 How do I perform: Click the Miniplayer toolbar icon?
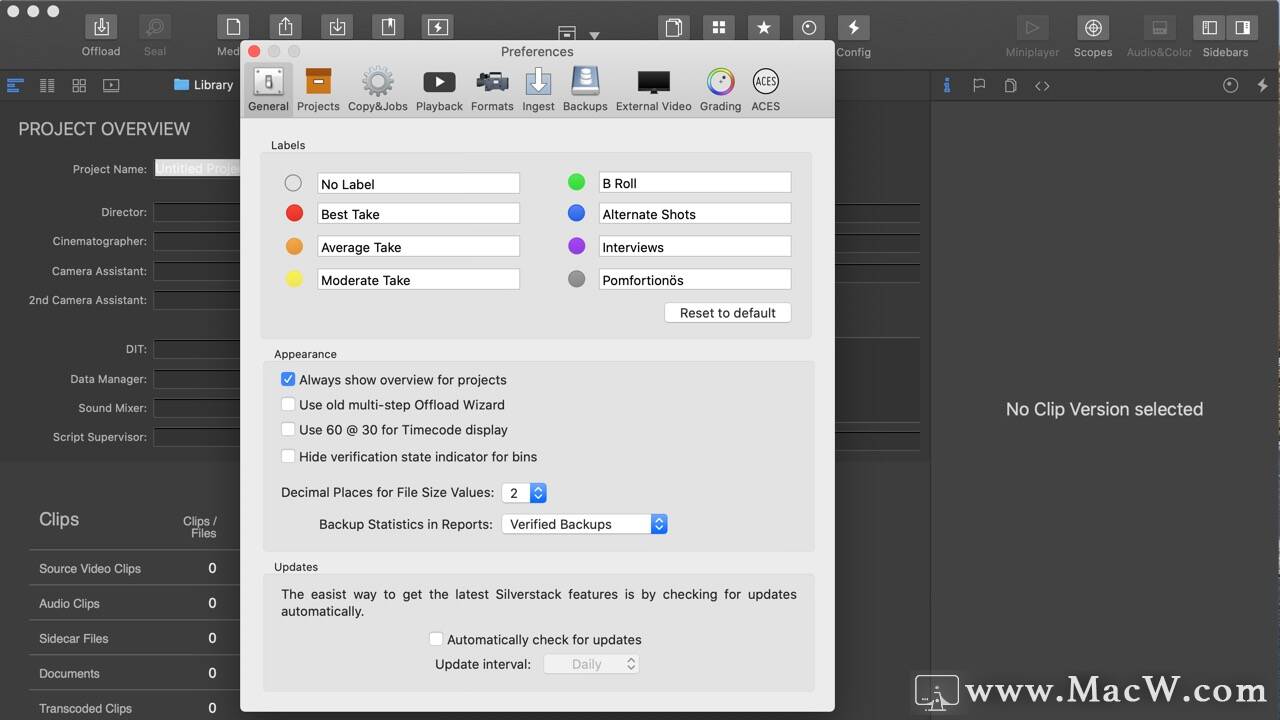[1032, 28]
